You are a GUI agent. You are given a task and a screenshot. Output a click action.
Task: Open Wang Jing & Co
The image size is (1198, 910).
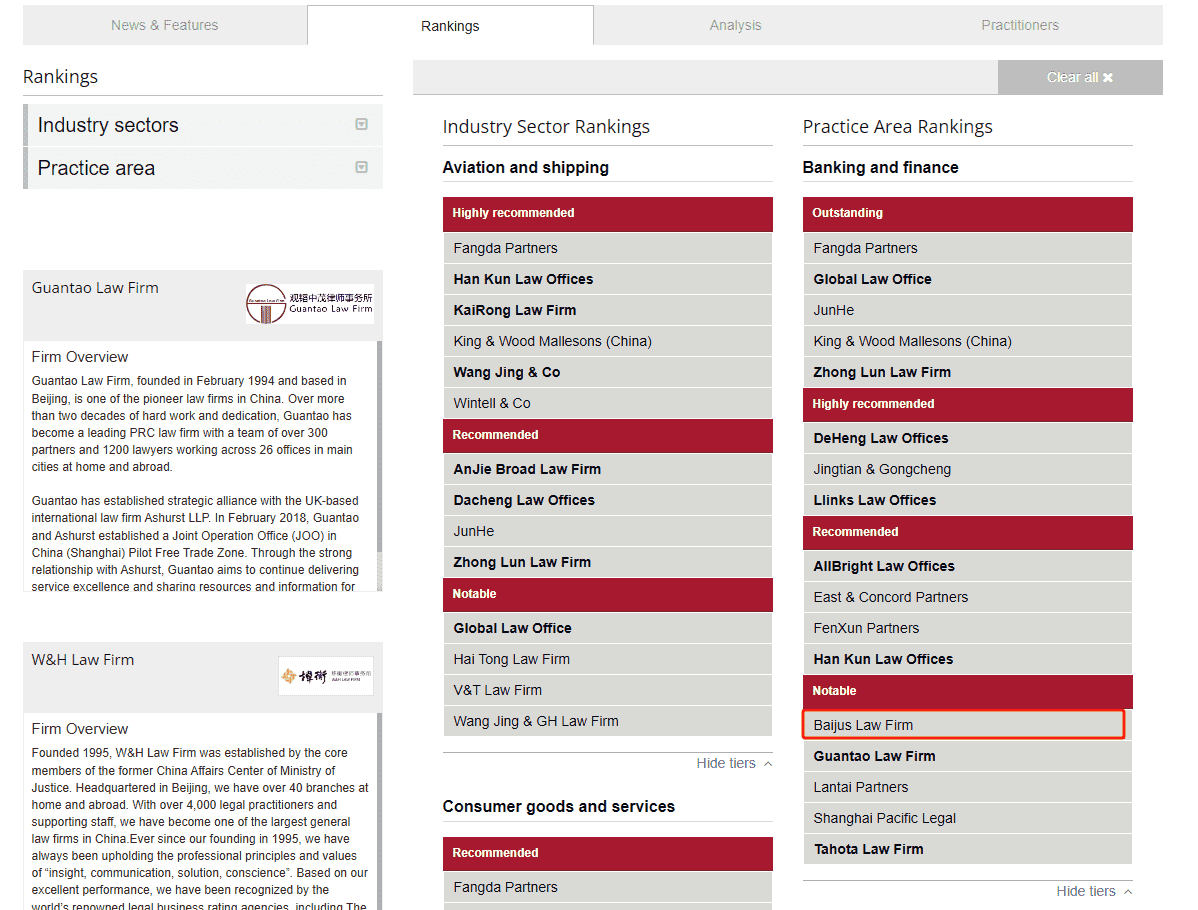pyautogui.click(x=607, y=372)
